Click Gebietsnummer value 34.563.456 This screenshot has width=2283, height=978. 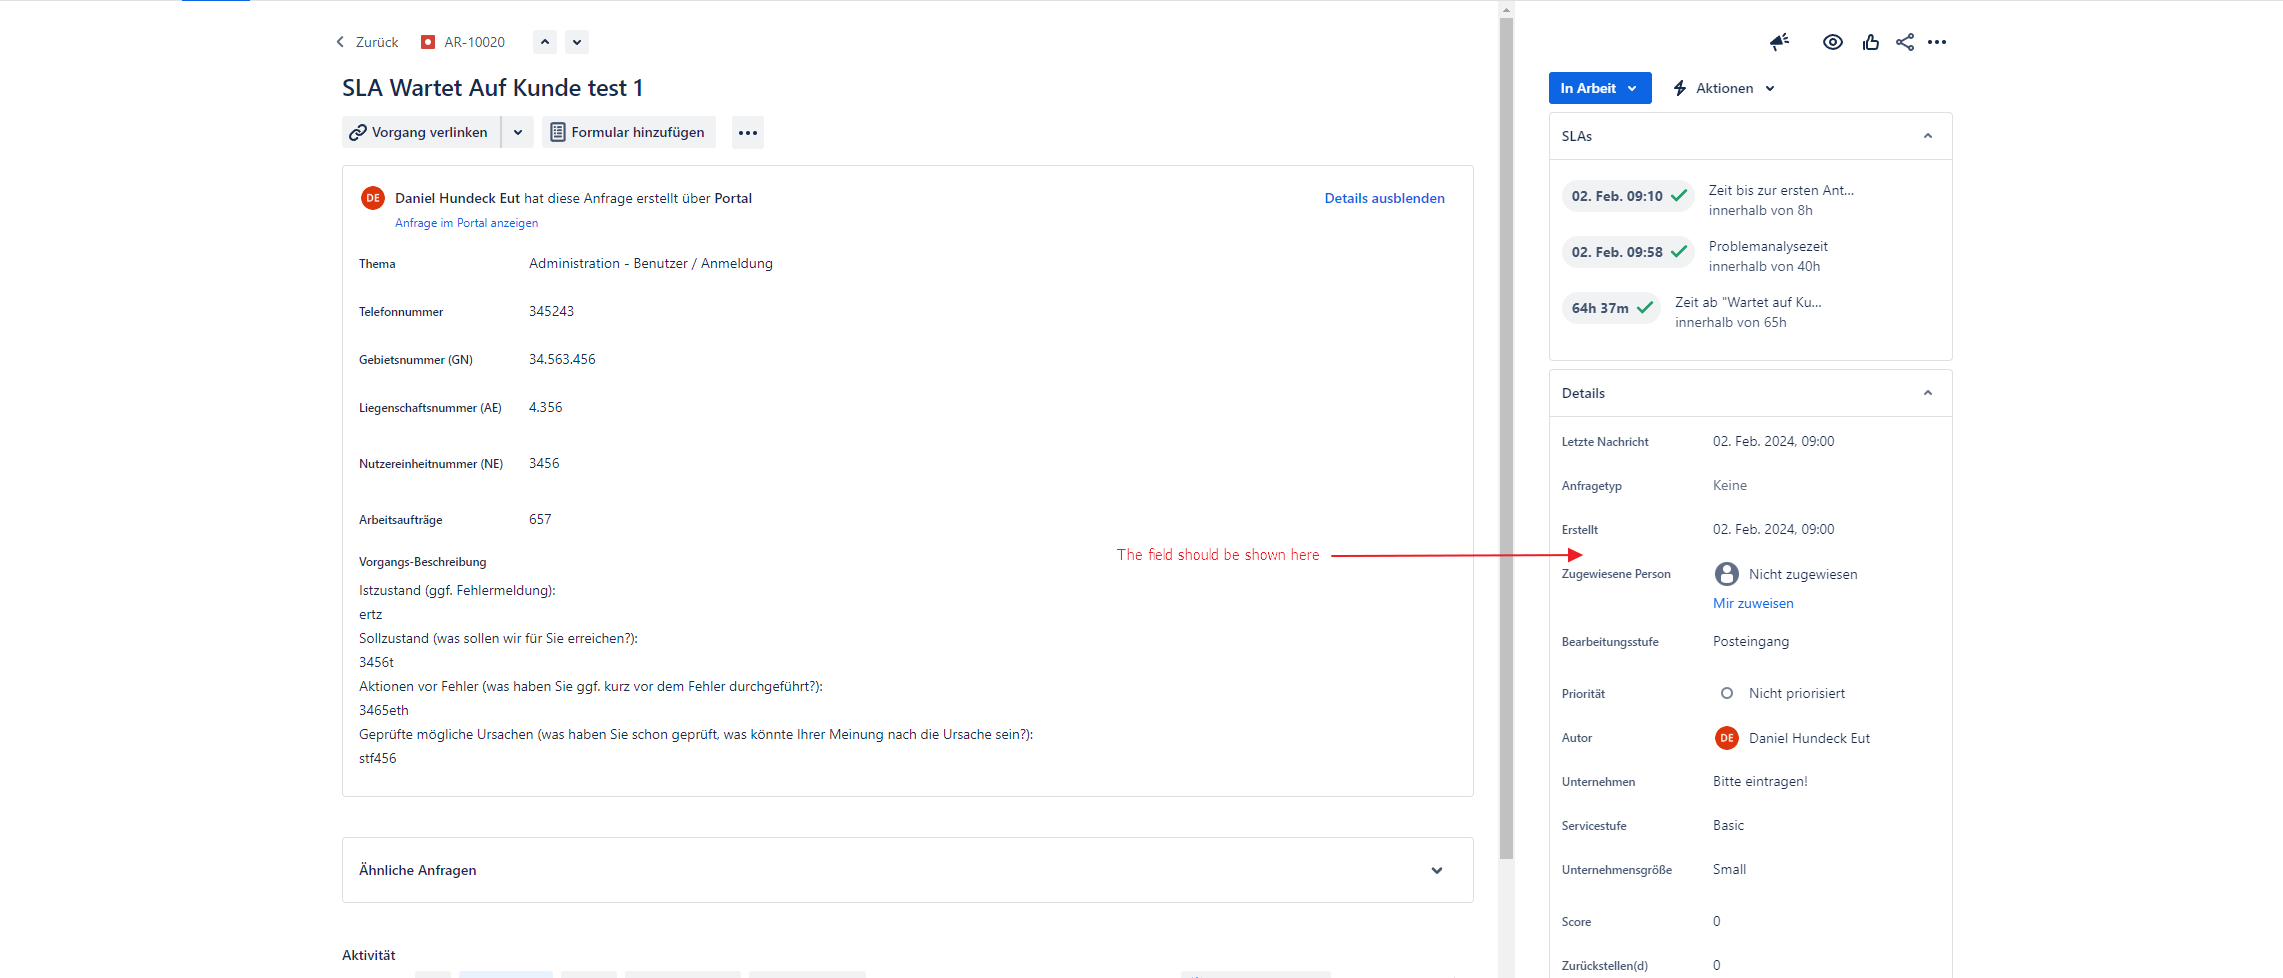pyautogui.click(x=562, y=359)
